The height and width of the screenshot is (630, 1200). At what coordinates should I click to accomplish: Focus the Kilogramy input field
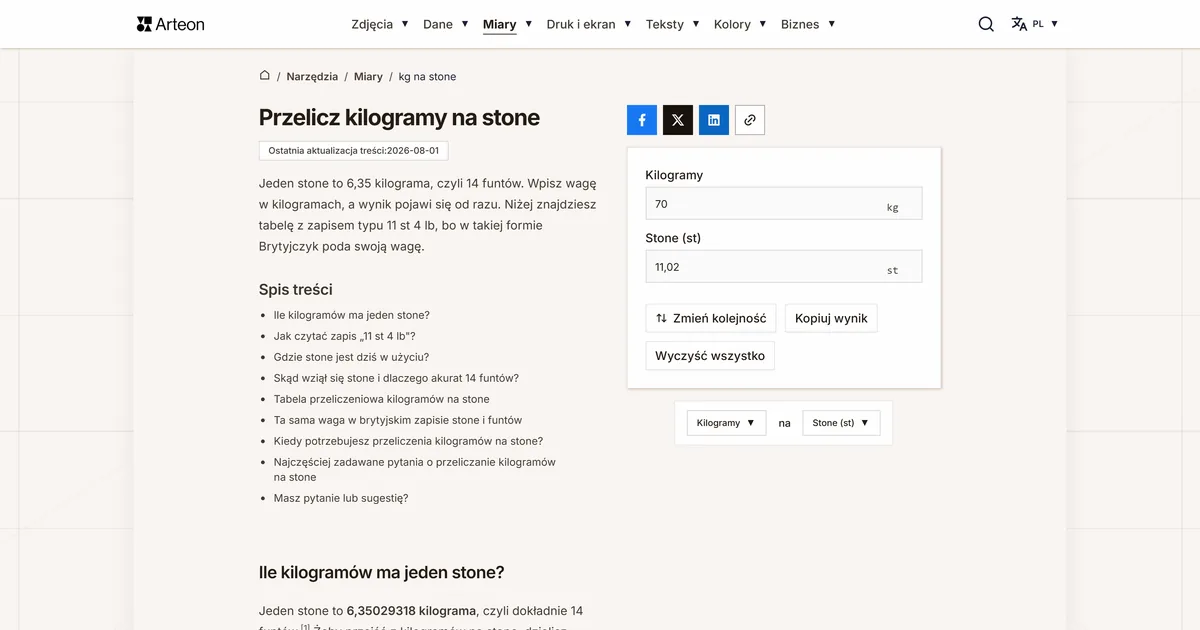[x=784, y=204]
